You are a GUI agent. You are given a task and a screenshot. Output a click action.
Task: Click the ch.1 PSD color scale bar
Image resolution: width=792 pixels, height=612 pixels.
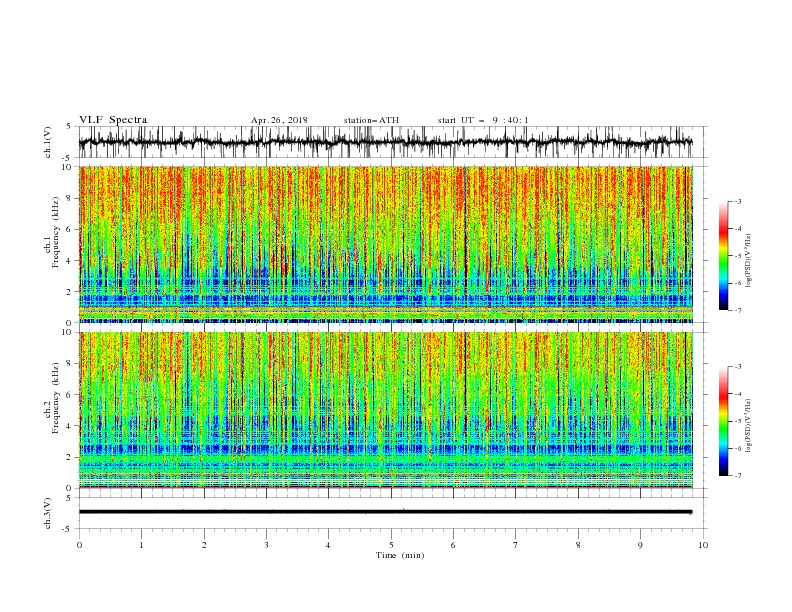pos(723,256)
